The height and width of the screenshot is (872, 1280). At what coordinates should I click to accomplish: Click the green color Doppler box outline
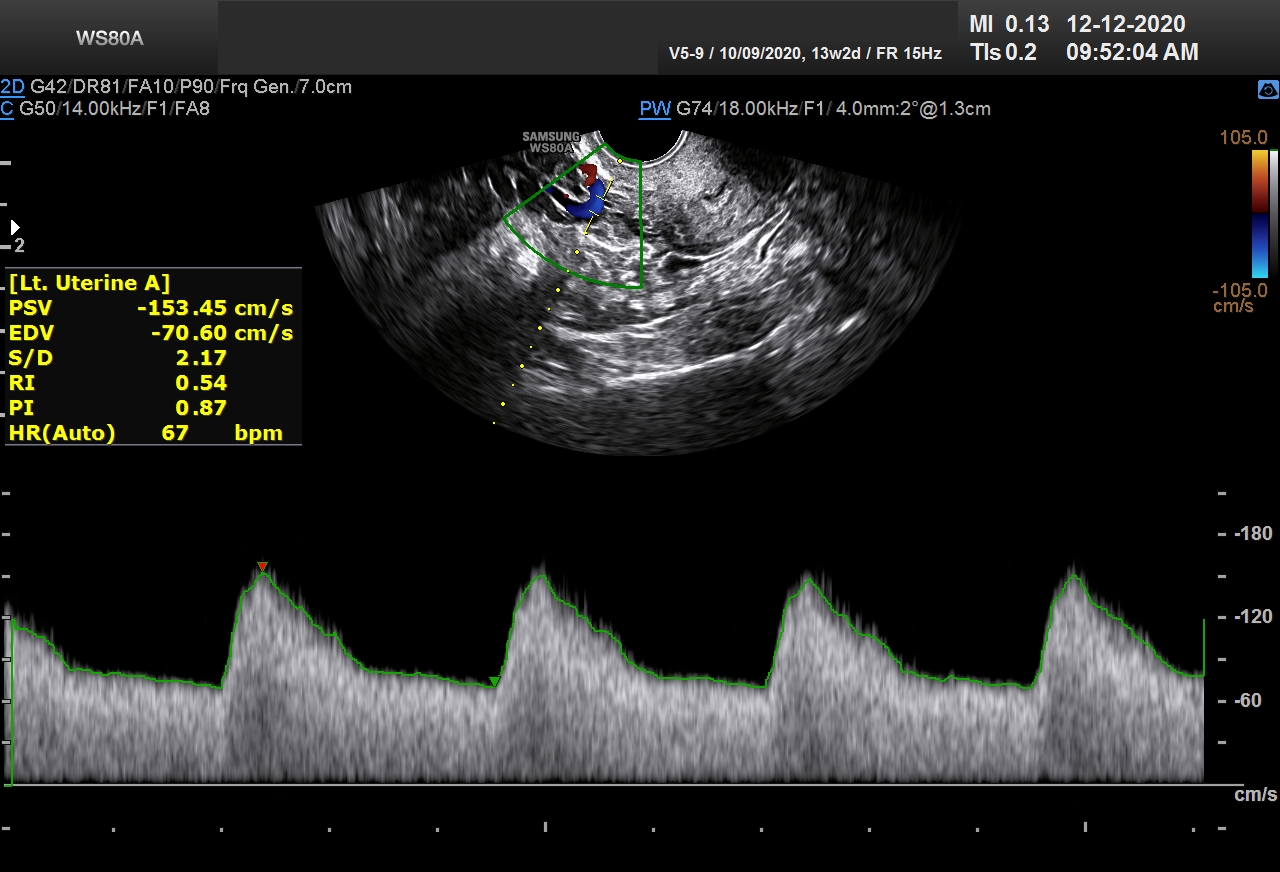pos(572,216)
